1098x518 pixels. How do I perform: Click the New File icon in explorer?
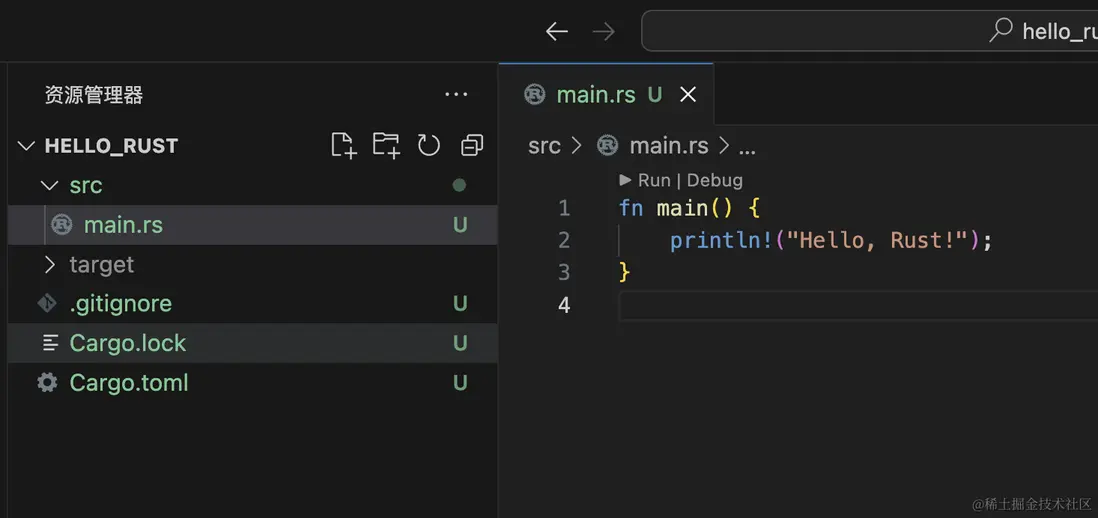343,146
